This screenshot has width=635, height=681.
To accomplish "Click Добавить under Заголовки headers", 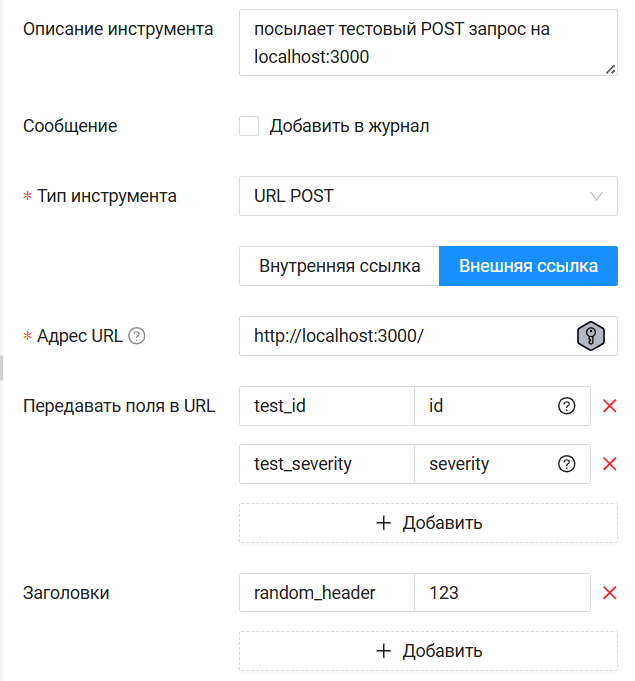I will tap(428, 651).
